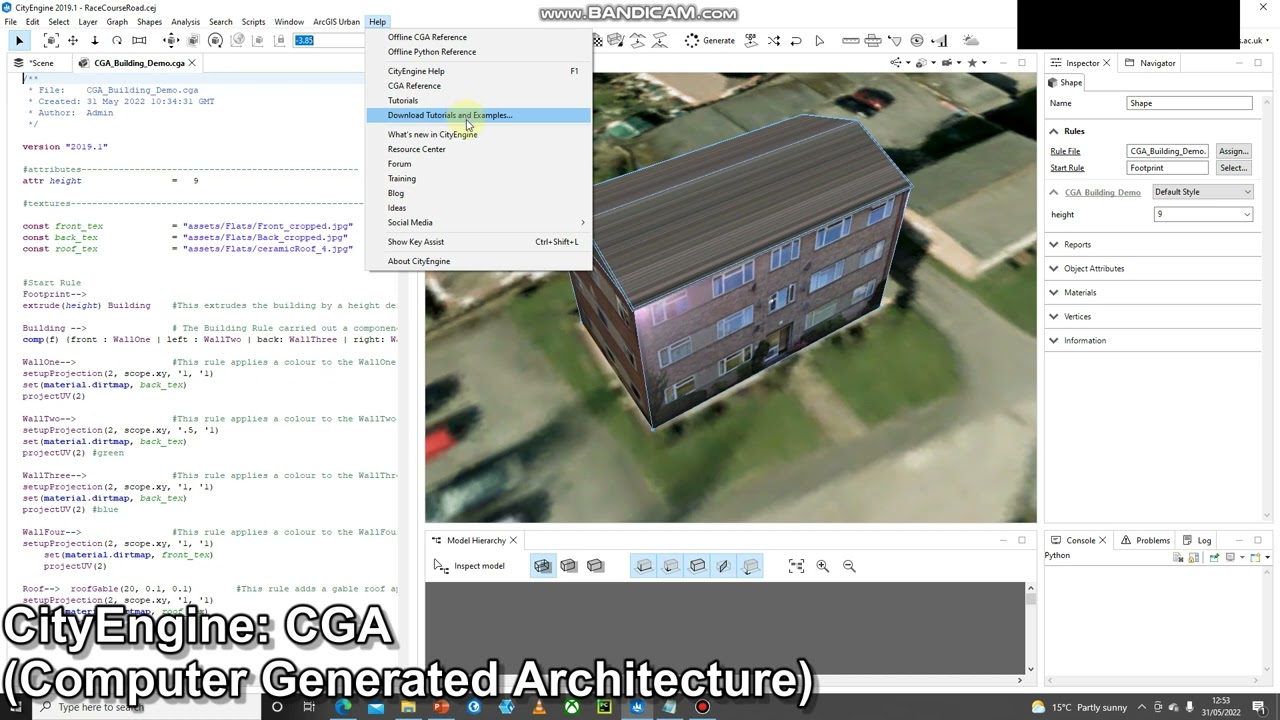This screenshot has height=720, width=1280.
Task: Select the arrow selection tool
Action: pyautogui.click(x=19, y=40)
